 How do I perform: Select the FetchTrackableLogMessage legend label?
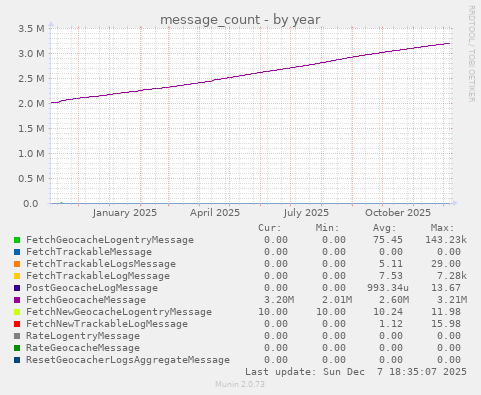coord(98,276)
